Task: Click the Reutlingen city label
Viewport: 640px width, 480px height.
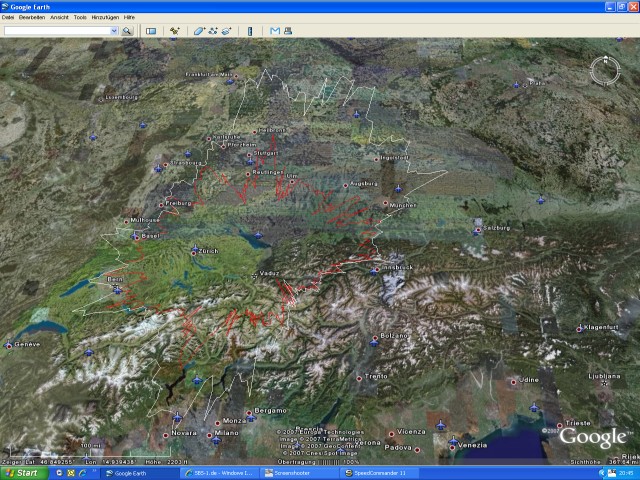Action: point(267,172)
